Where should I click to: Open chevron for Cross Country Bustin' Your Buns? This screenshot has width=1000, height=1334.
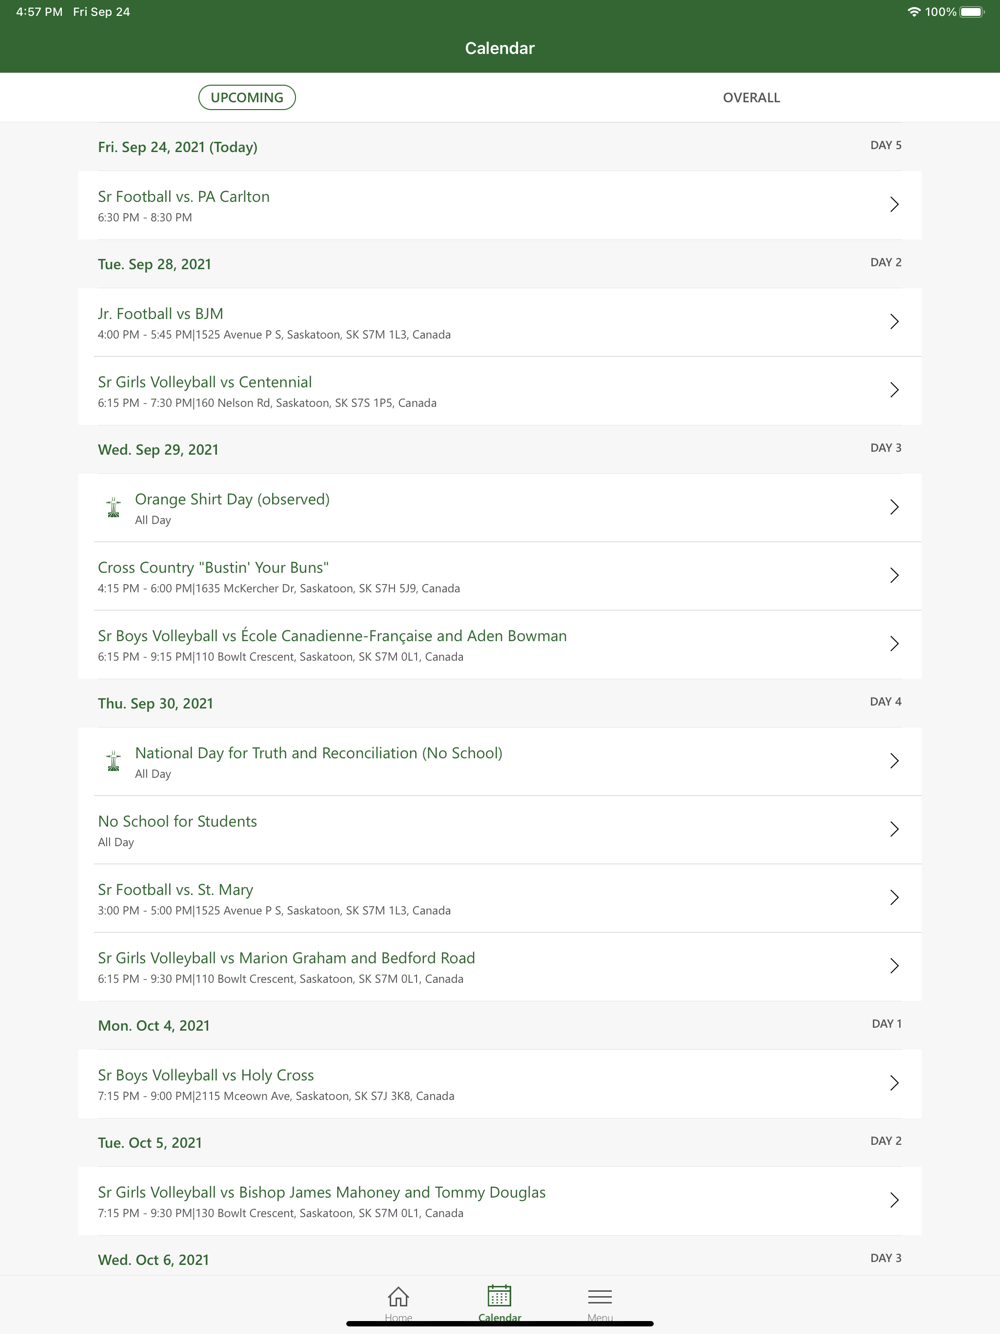pos(894,576)
